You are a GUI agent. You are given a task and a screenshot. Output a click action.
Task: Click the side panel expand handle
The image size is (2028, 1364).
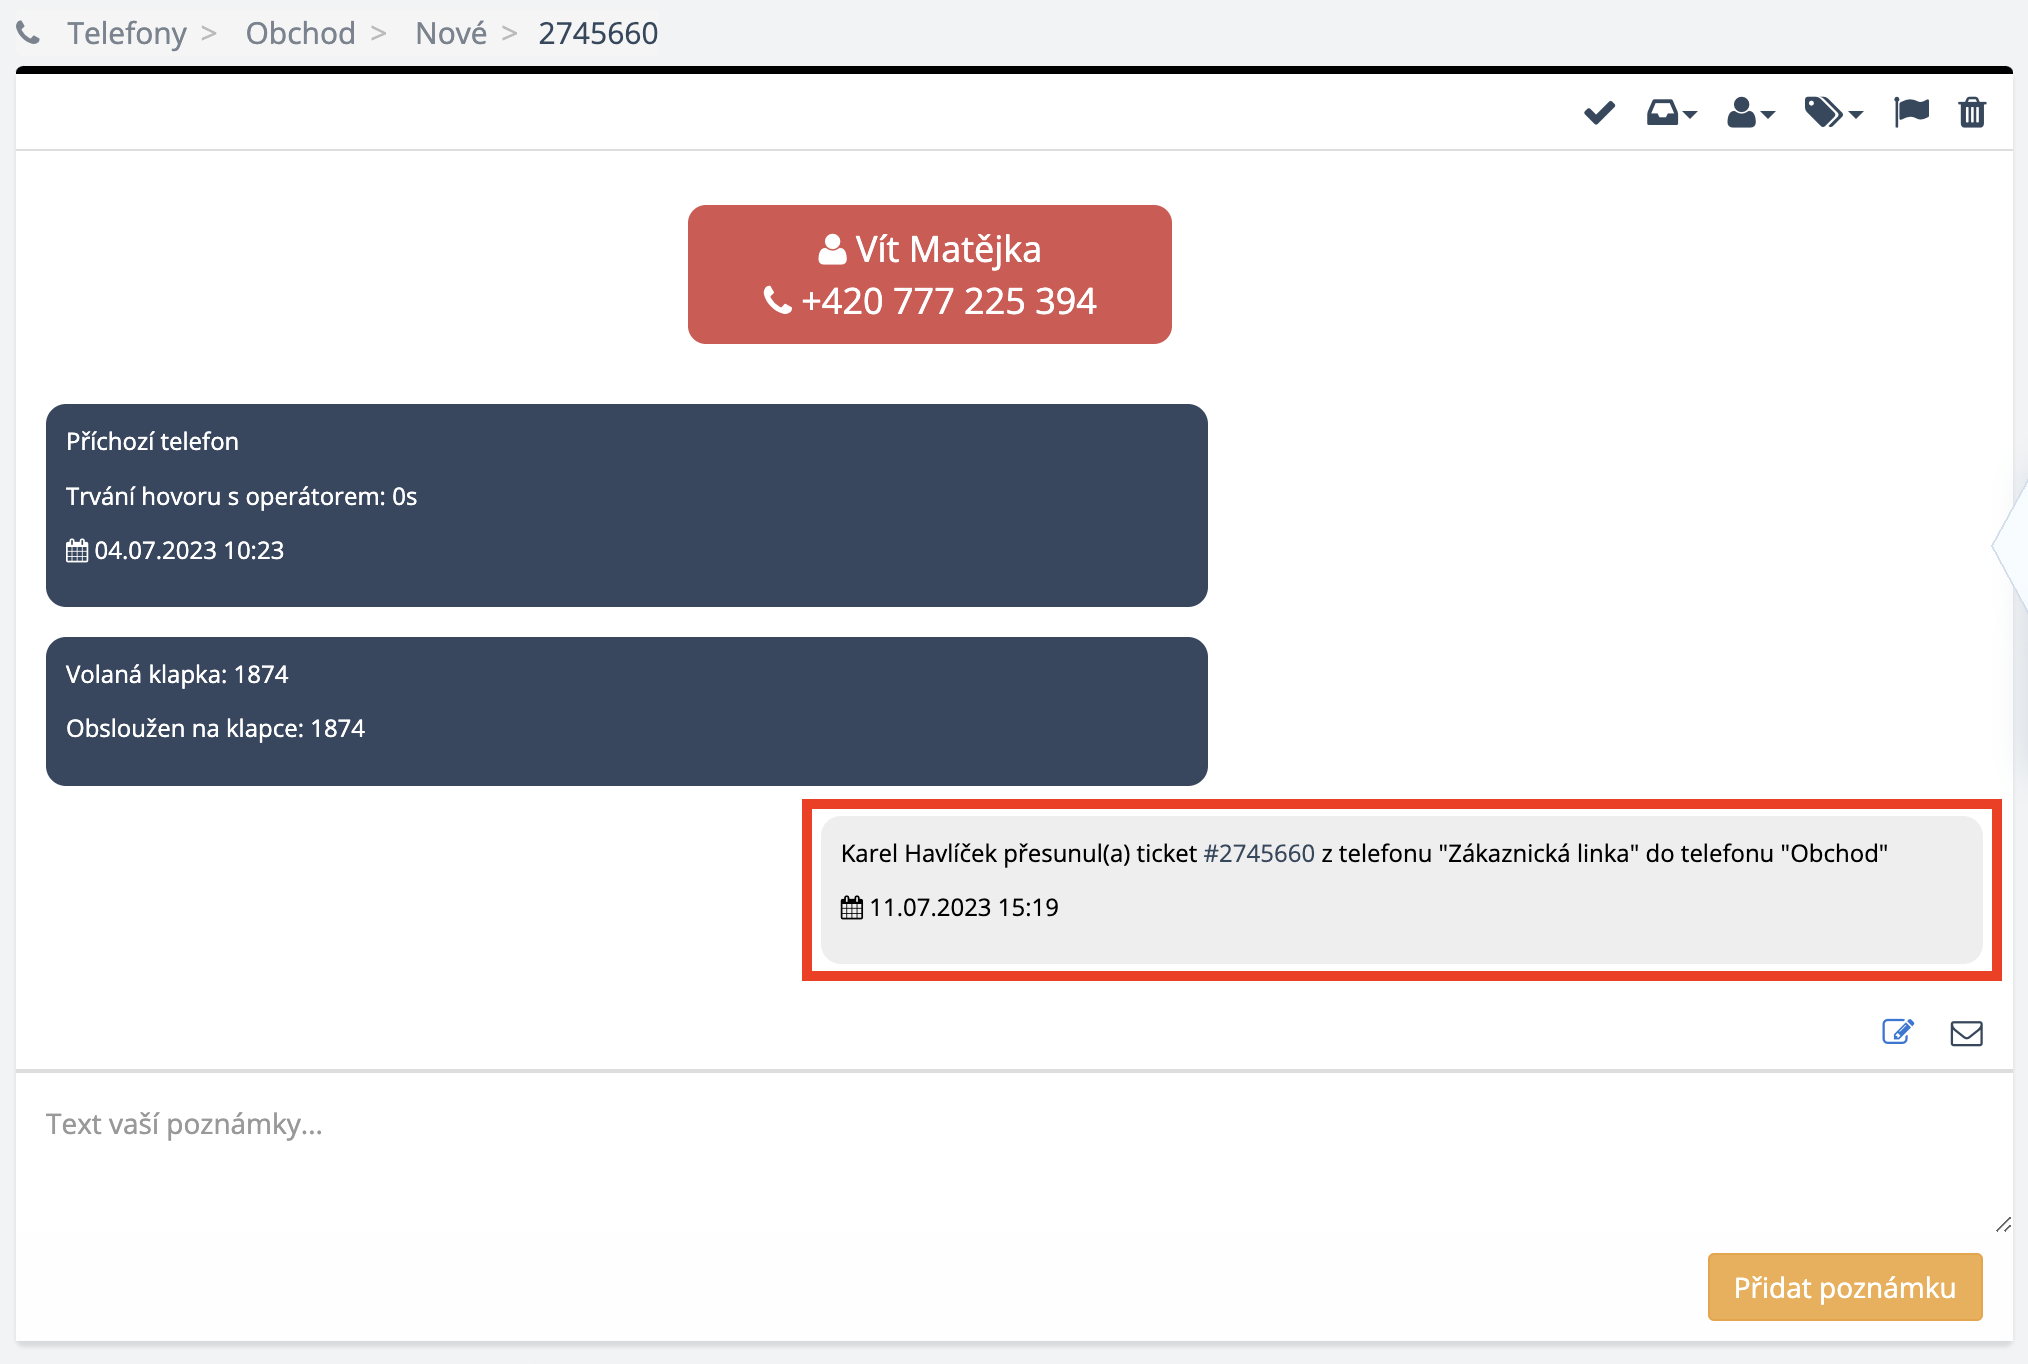(x=2012, y=546)
